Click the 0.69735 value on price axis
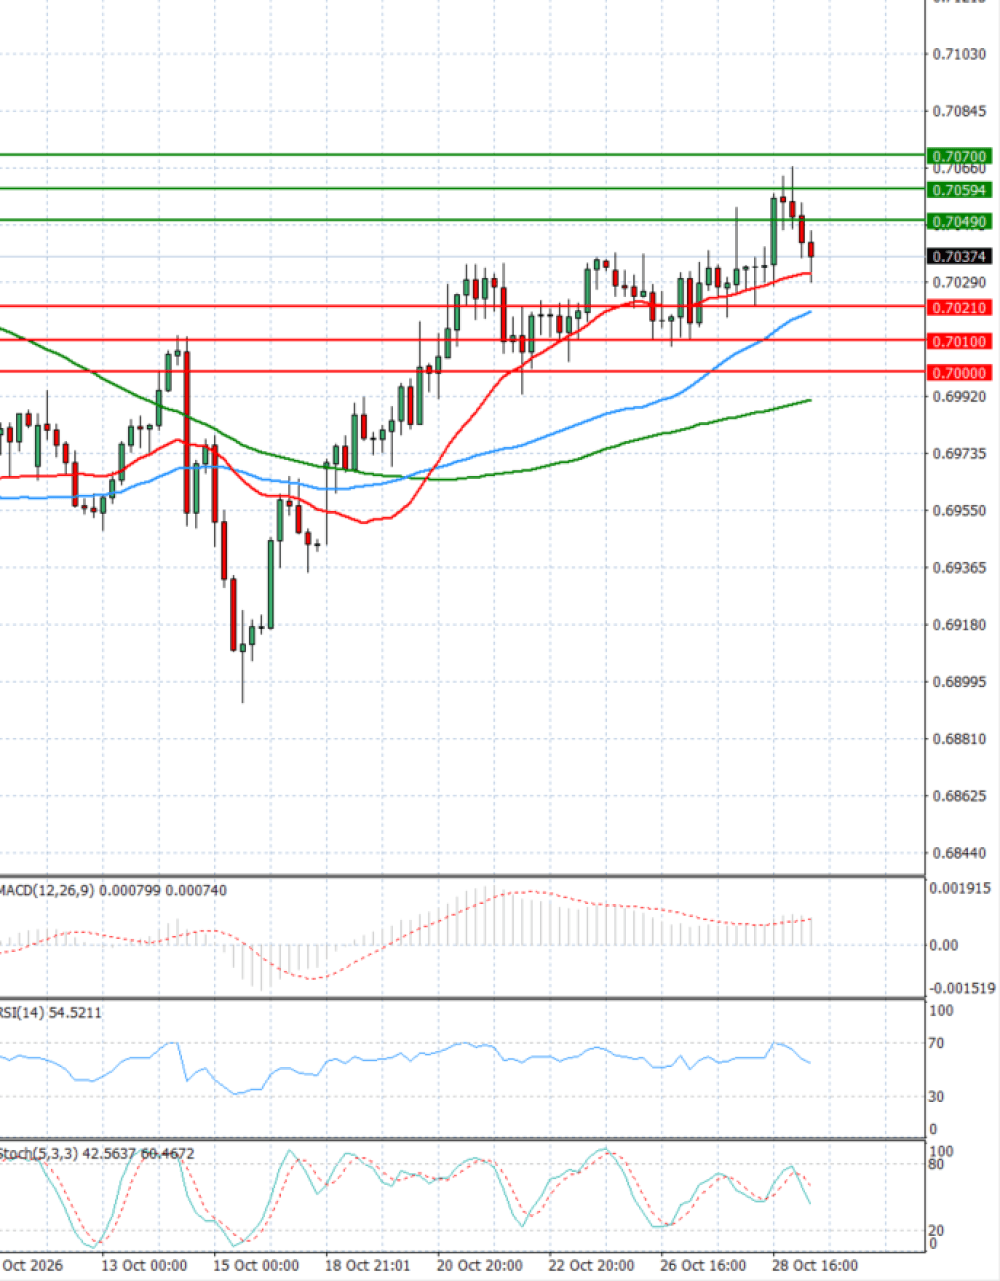This screenshot has height=1281, width=1000. tap(959, 454)
